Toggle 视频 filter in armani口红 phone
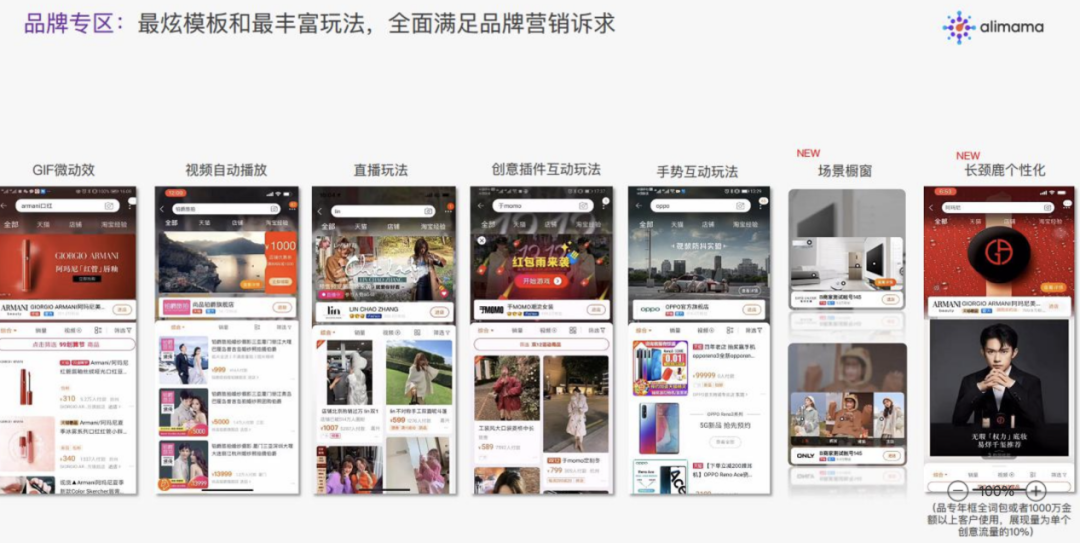 73,331
